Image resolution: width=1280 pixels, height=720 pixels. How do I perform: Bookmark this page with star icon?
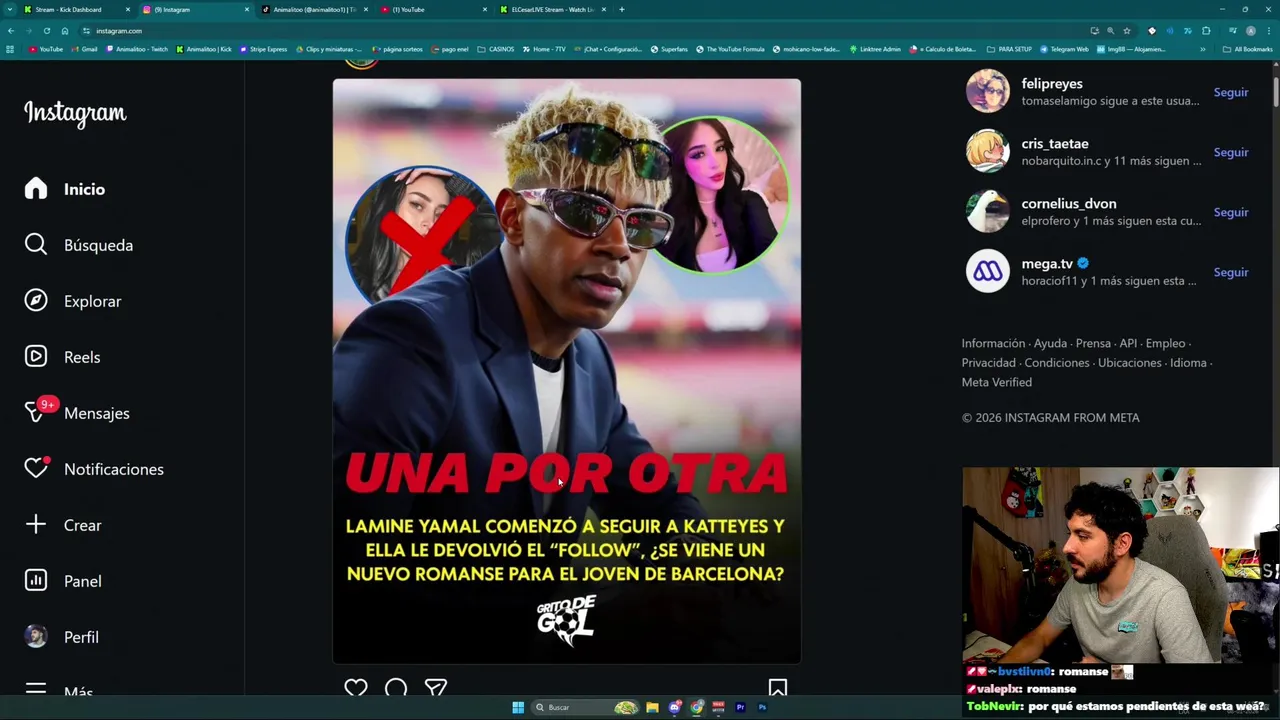click(1127, 31)
